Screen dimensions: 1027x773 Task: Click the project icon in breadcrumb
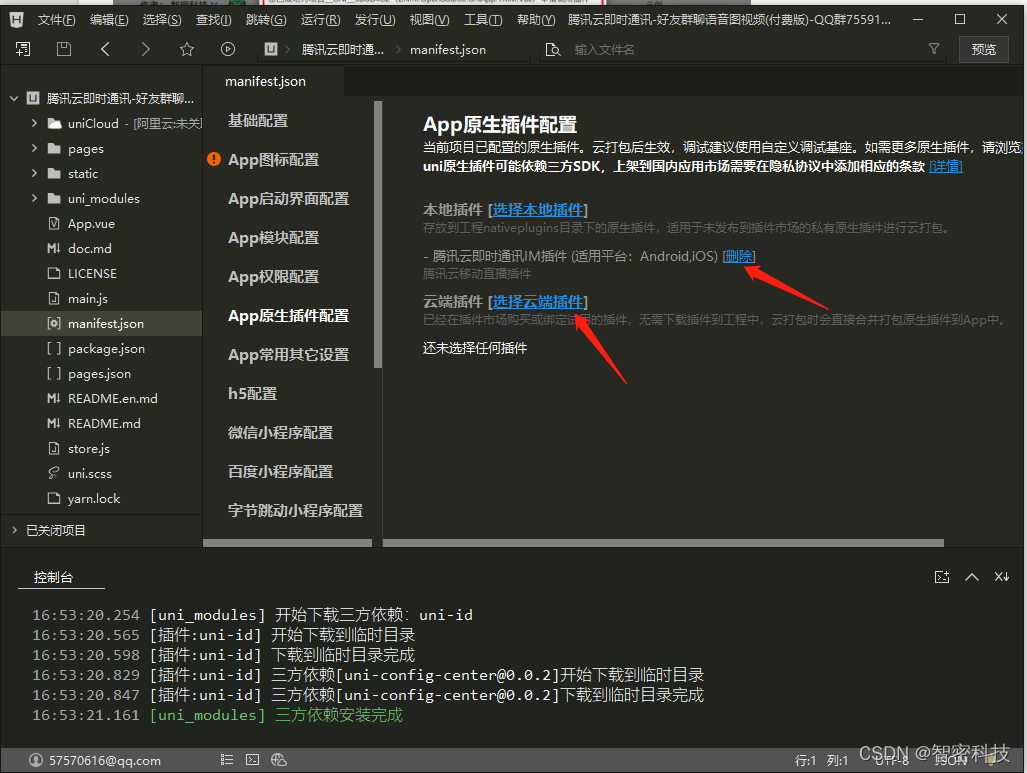coord(271,49)
